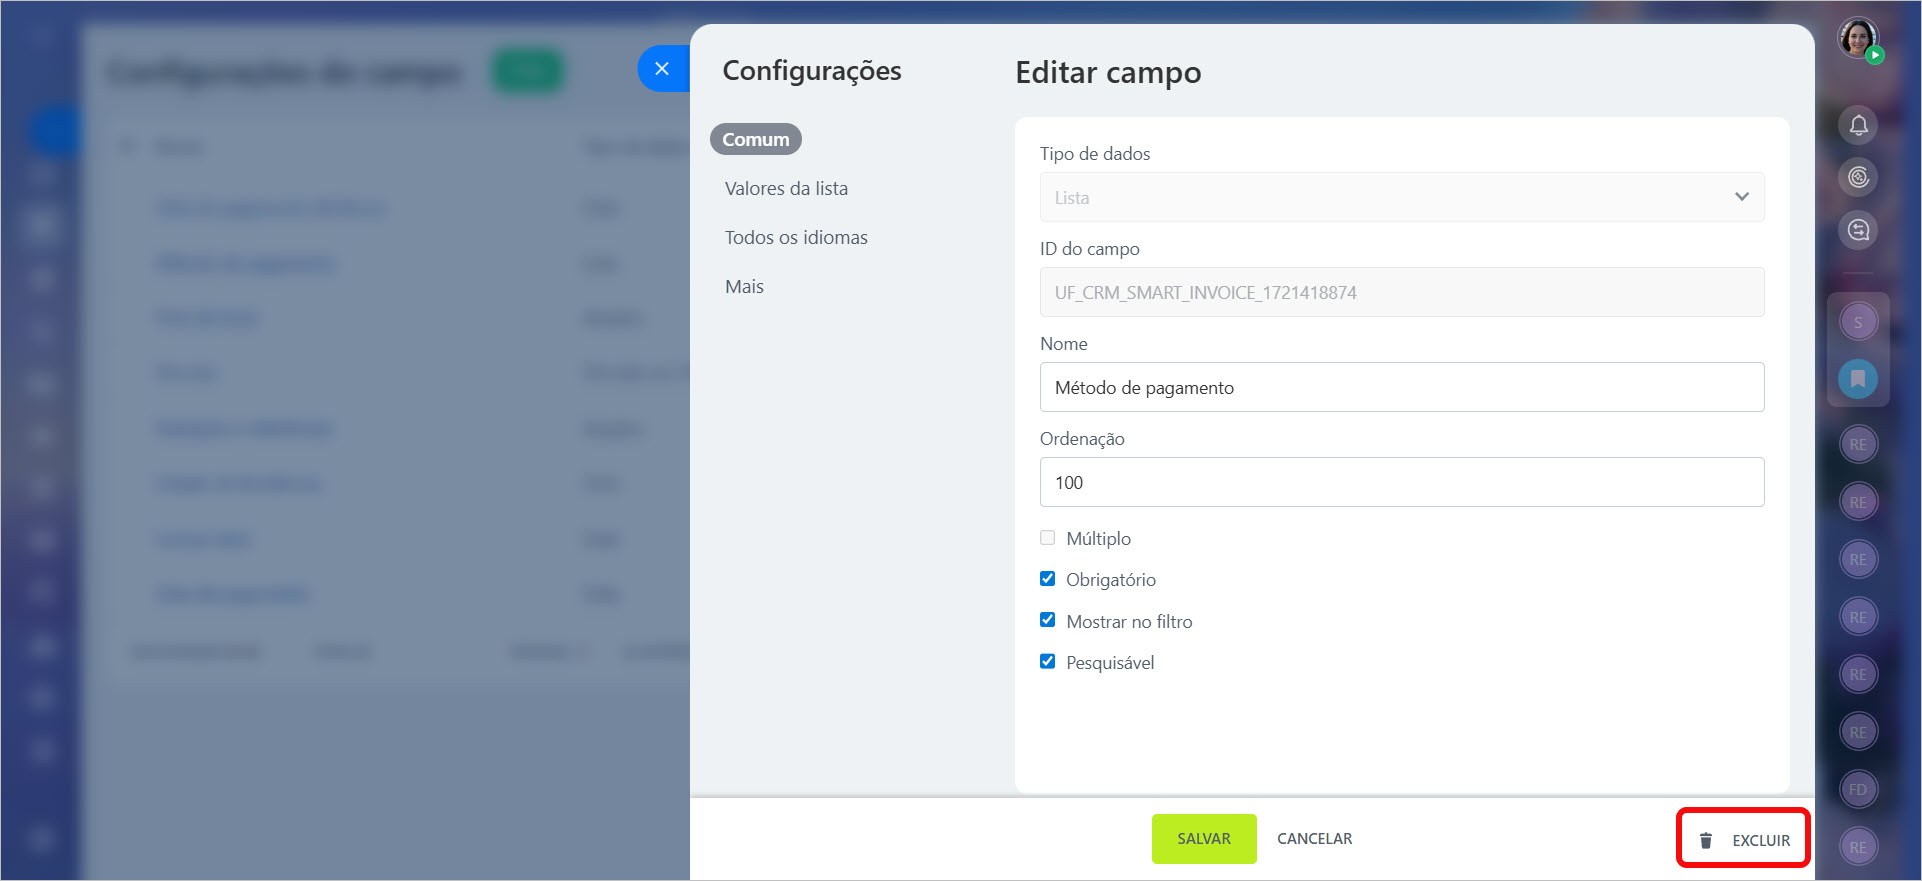The width and height of the screenshot is (1922, 881).
Task: Open the CoPilot spiral icon in the right sidebar
Action: (x=1858, y=177)
